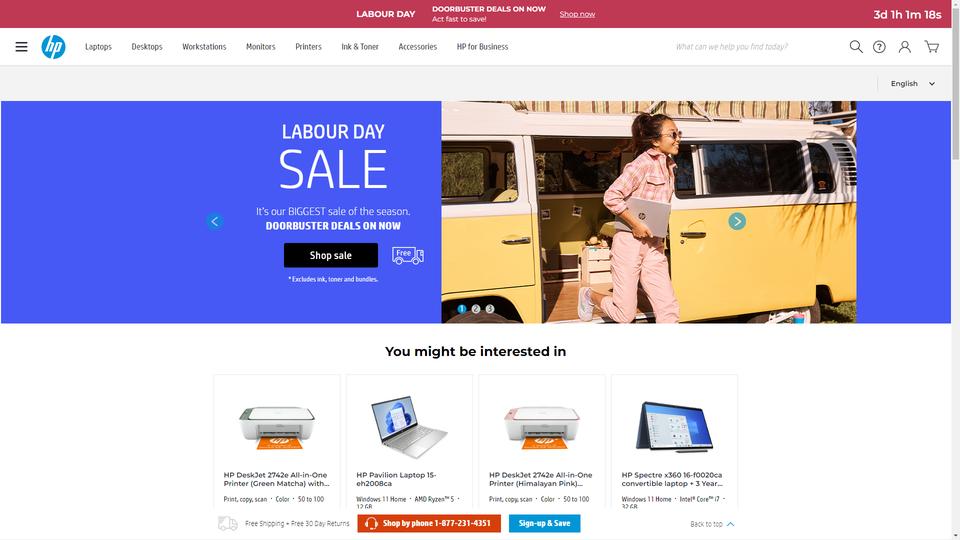
Task: Select carousel slide indicator 1
Action: pos(462,309)
